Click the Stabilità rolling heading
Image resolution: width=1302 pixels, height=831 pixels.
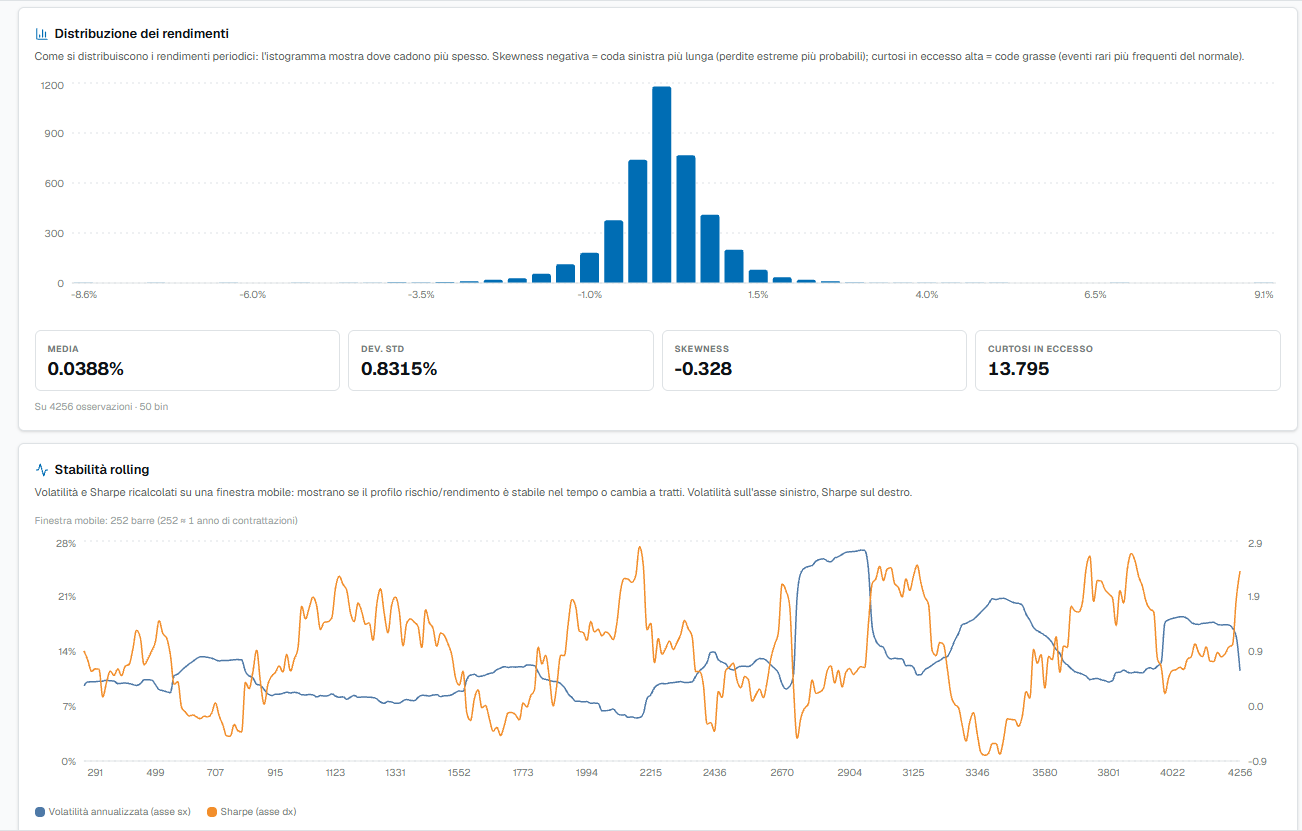click(x=102, y=469)
